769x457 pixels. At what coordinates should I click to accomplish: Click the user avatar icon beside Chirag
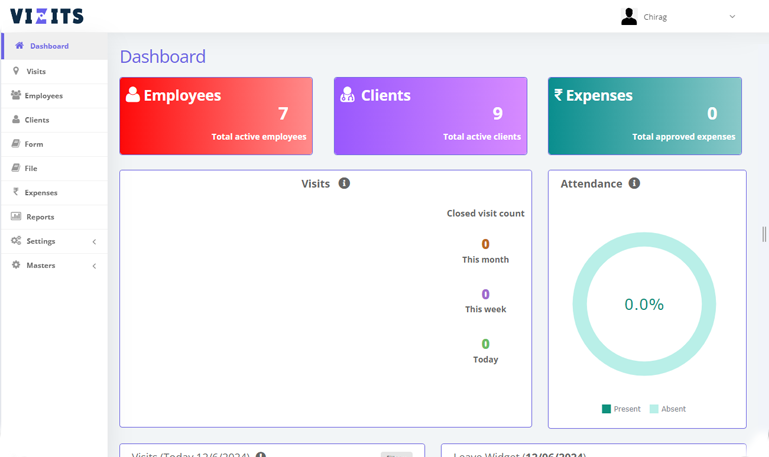coord(629,16)
